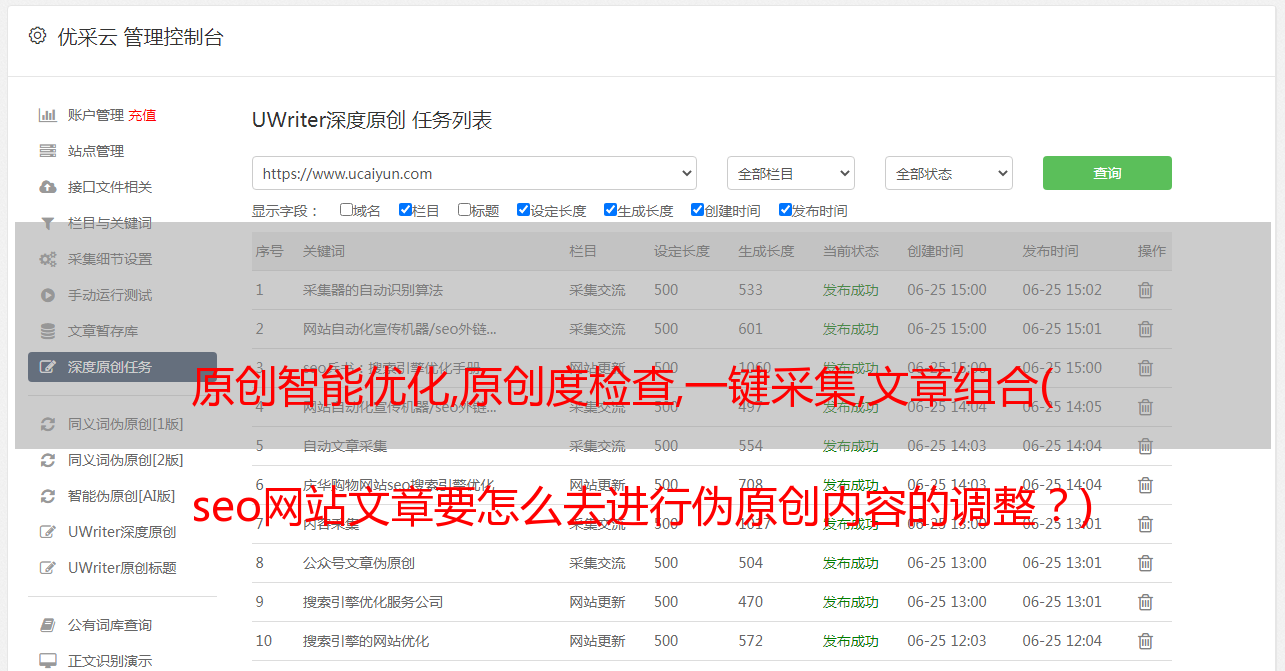The width and height of the screenshot is (1285, 671).
Task: Uncheck the 生成长度 display field checkbox
Action: point(610,210)
